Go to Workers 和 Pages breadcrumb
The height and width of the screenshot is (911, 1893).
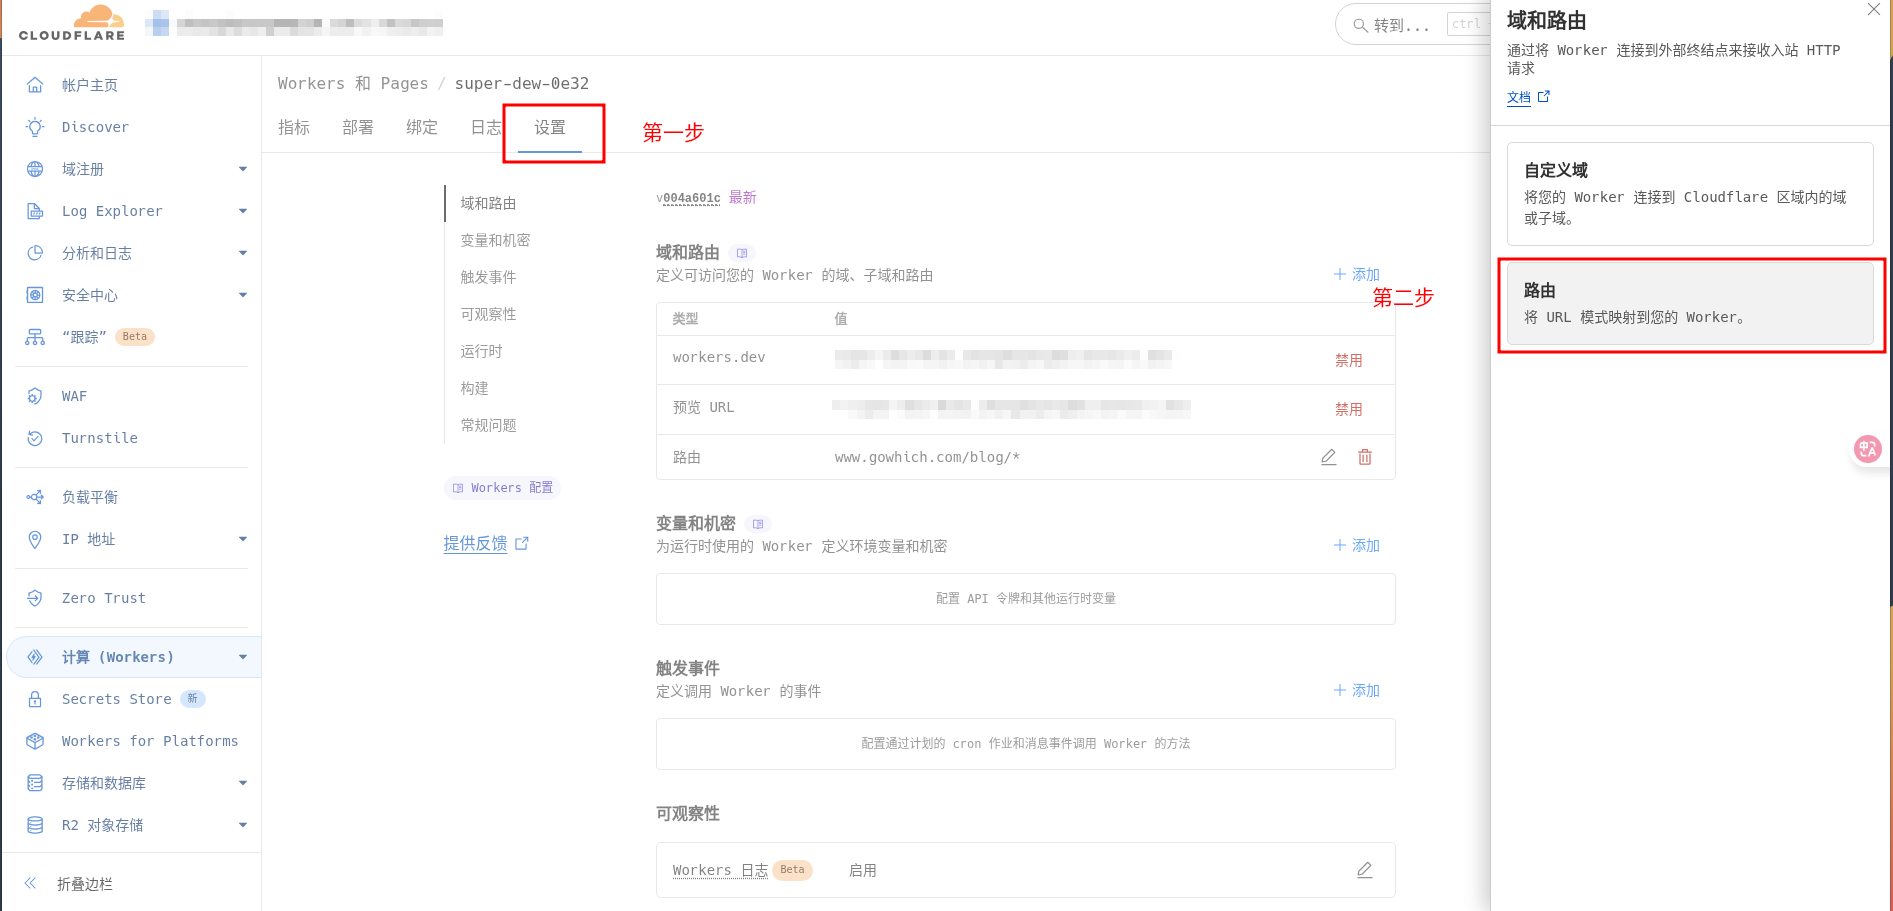pos(353,83)
